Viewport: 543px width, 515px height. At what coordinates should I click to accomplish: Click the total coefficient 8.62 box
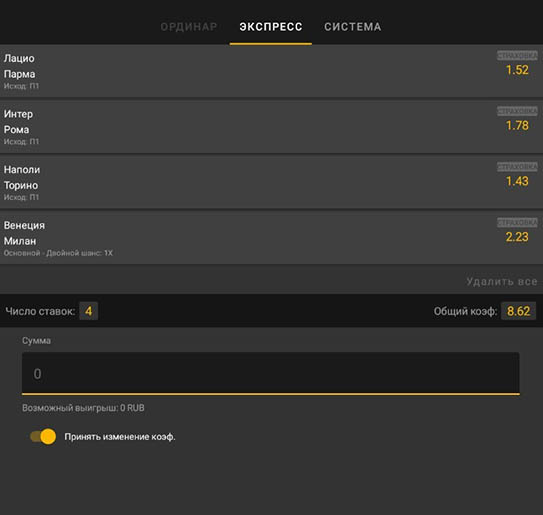[x=518, y=311]
